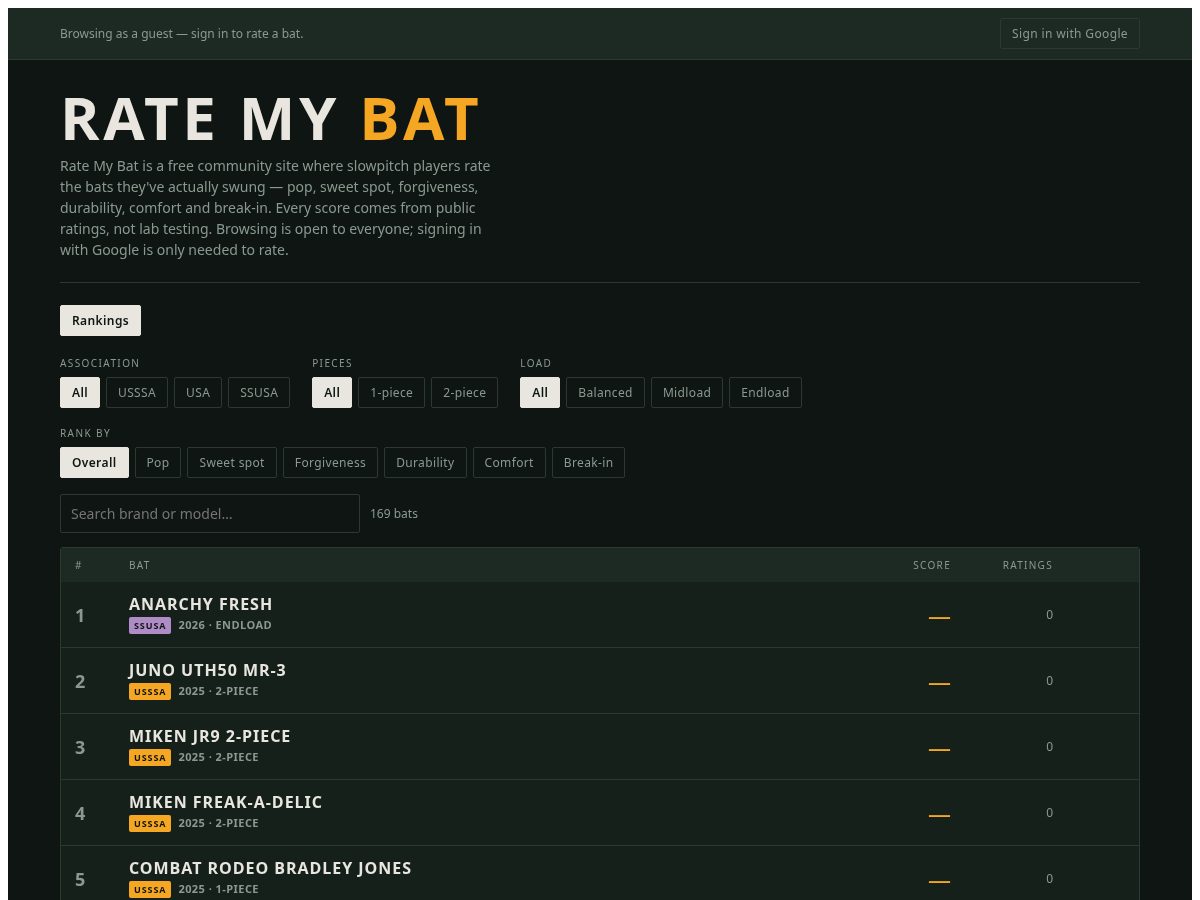
Task: Select the All load filter
Action: pos(540,392)
